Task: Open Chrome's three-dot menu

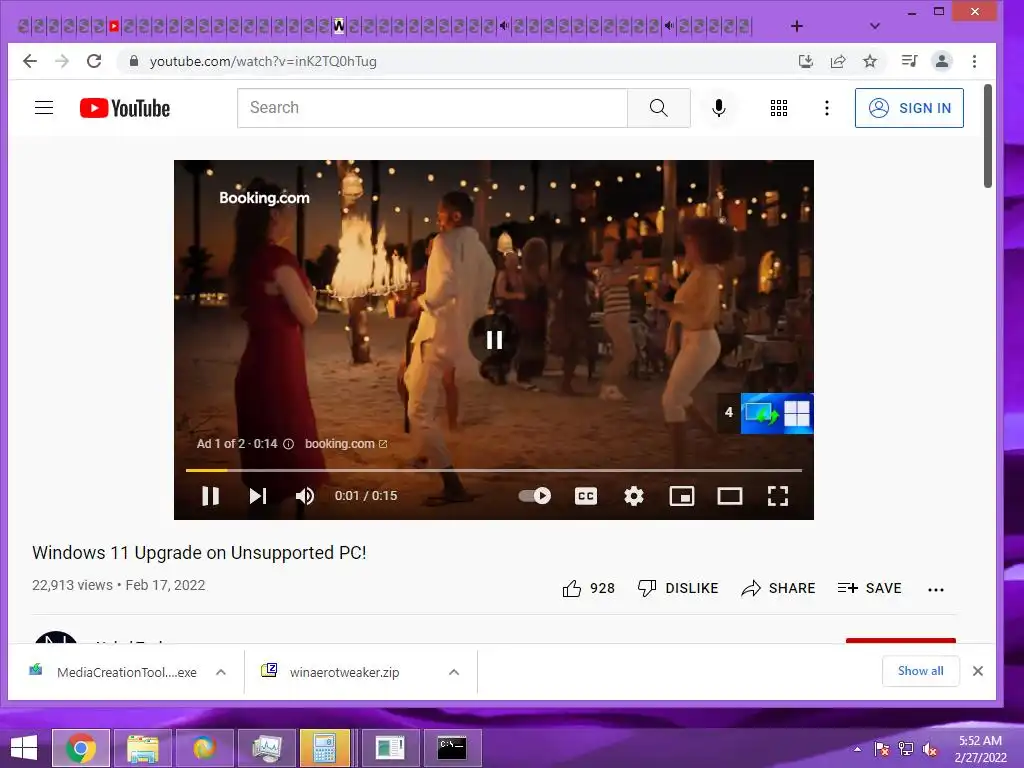Action: 974,61
